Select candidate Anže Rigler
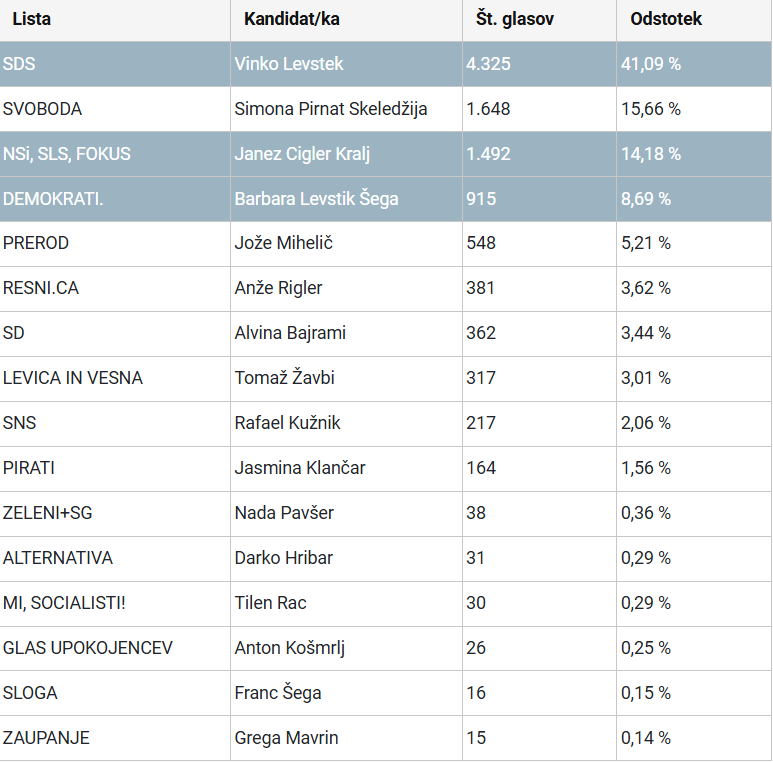This screenshot has width=773, height=763. (x=278, y=288)
